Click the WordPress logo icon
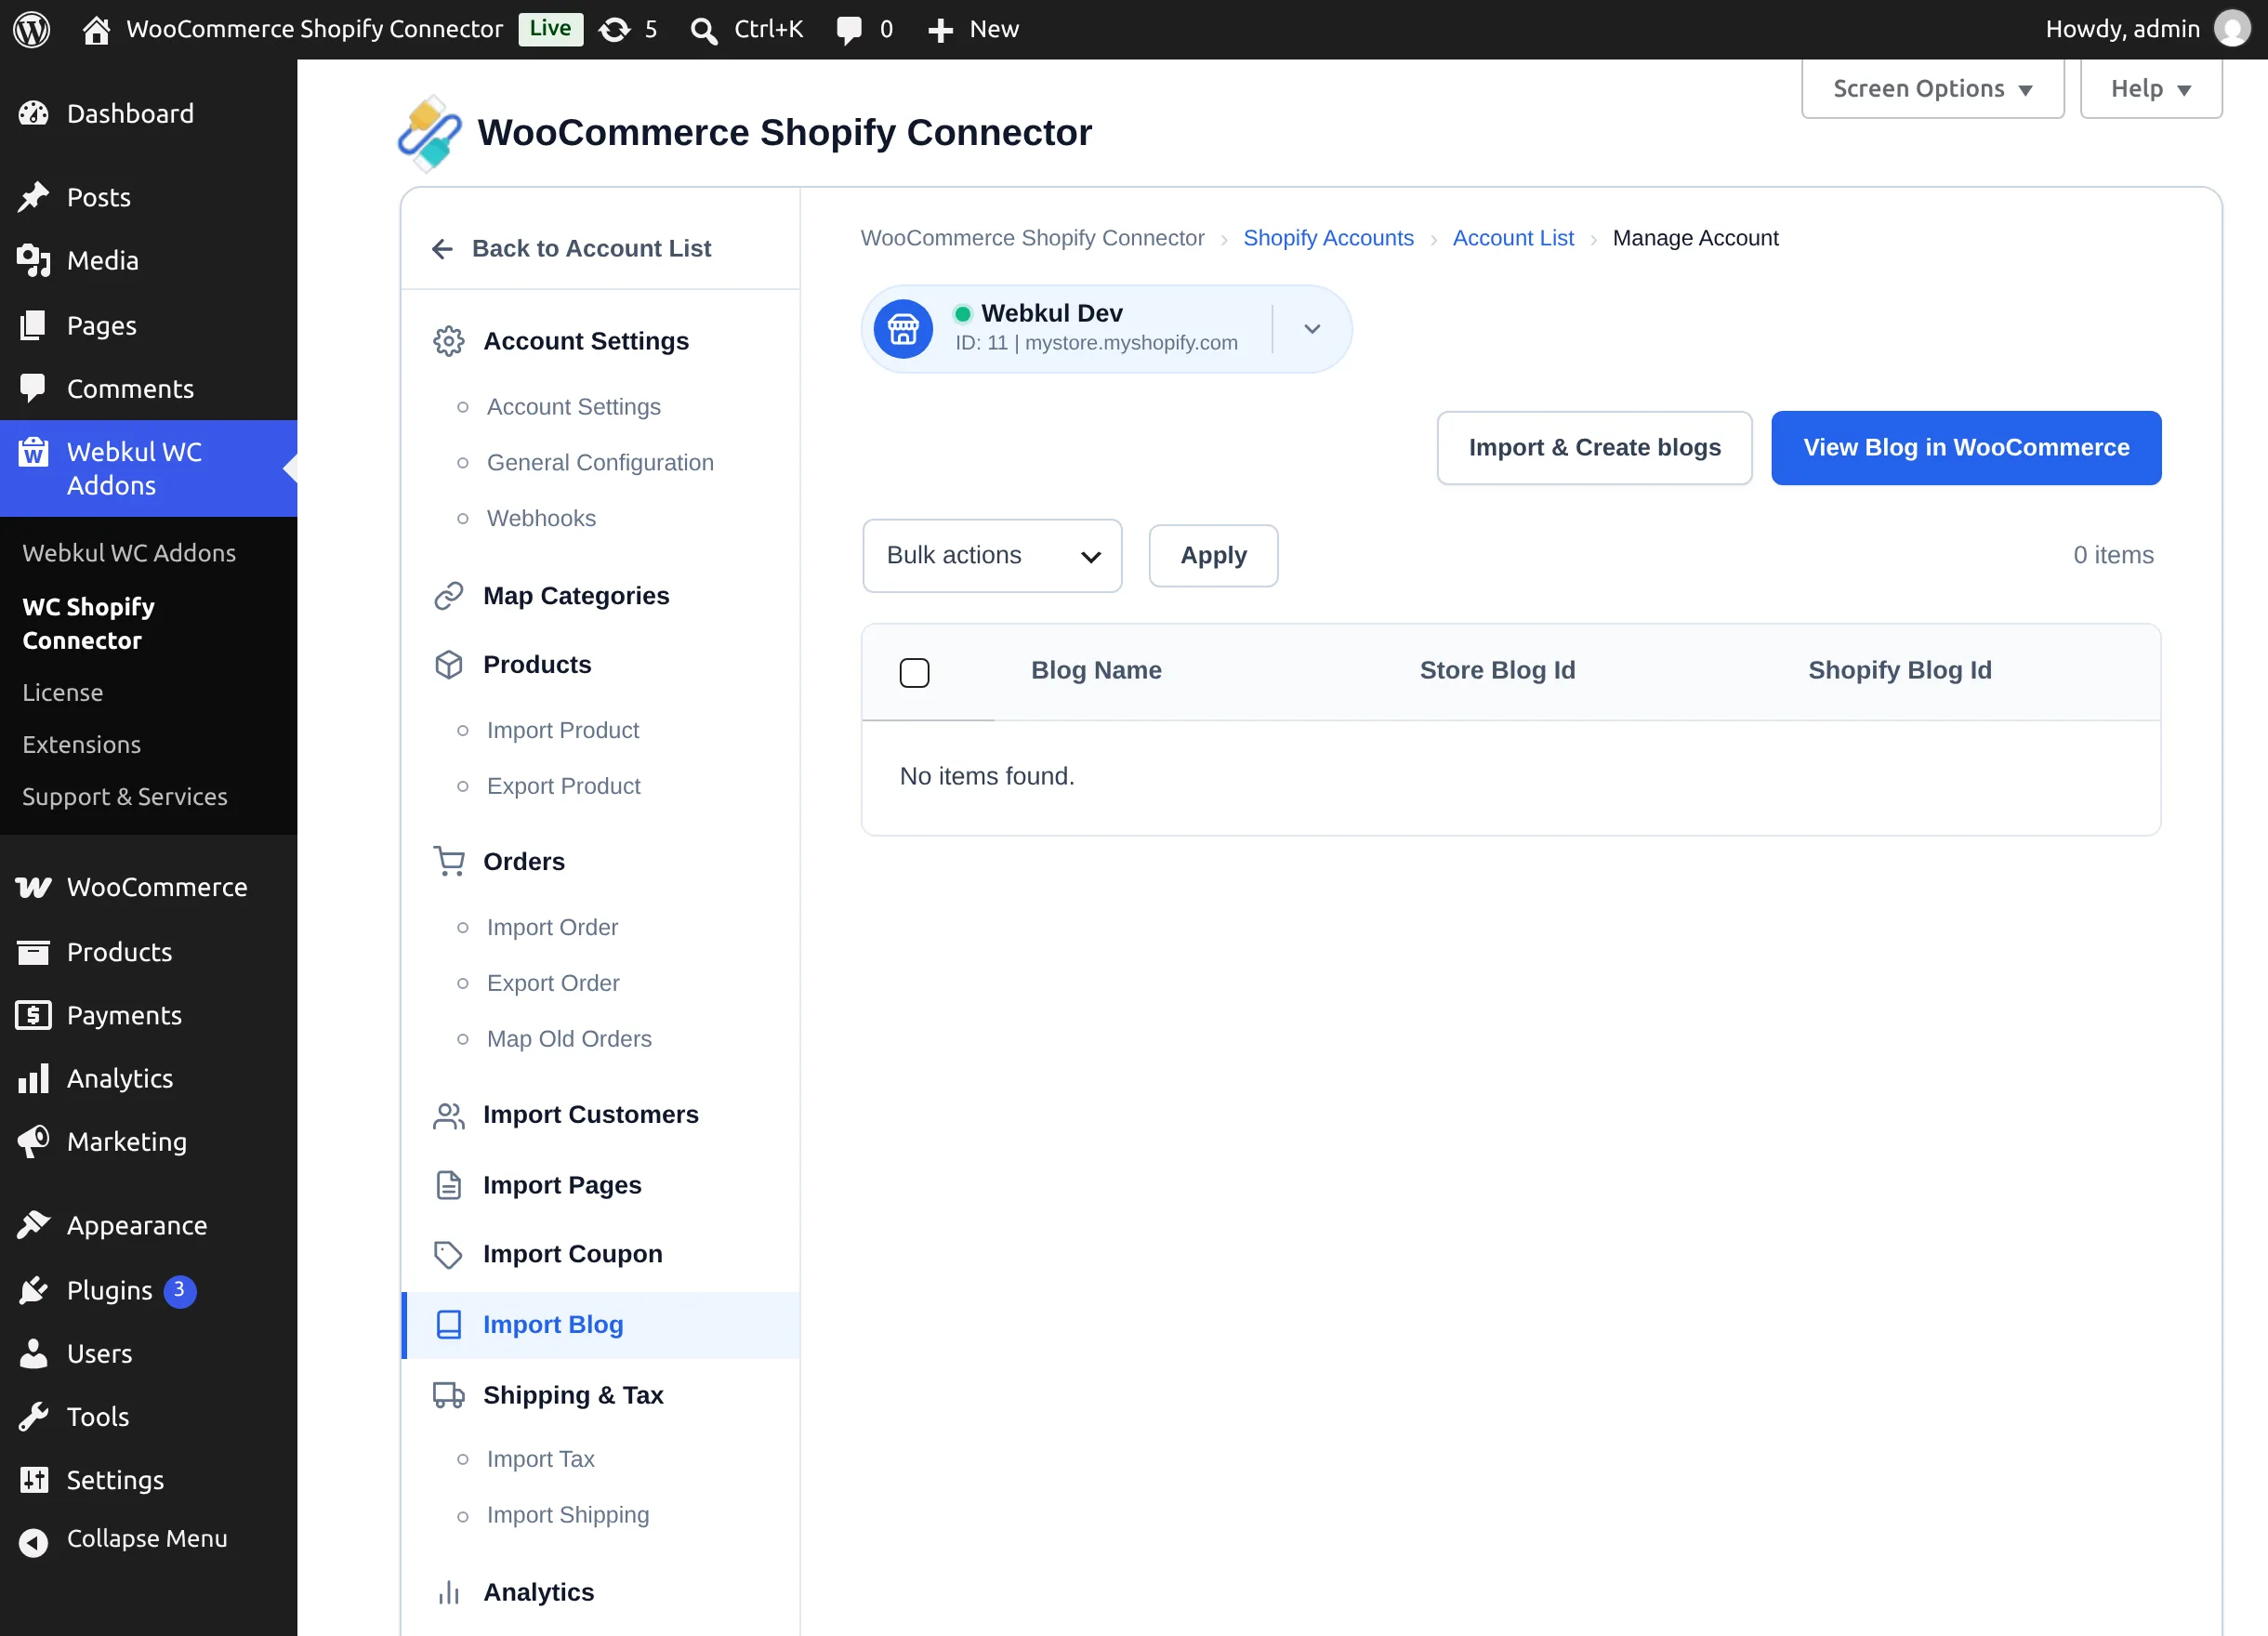This screenshot has width=2268, height=1636. (x=32, y=29)
